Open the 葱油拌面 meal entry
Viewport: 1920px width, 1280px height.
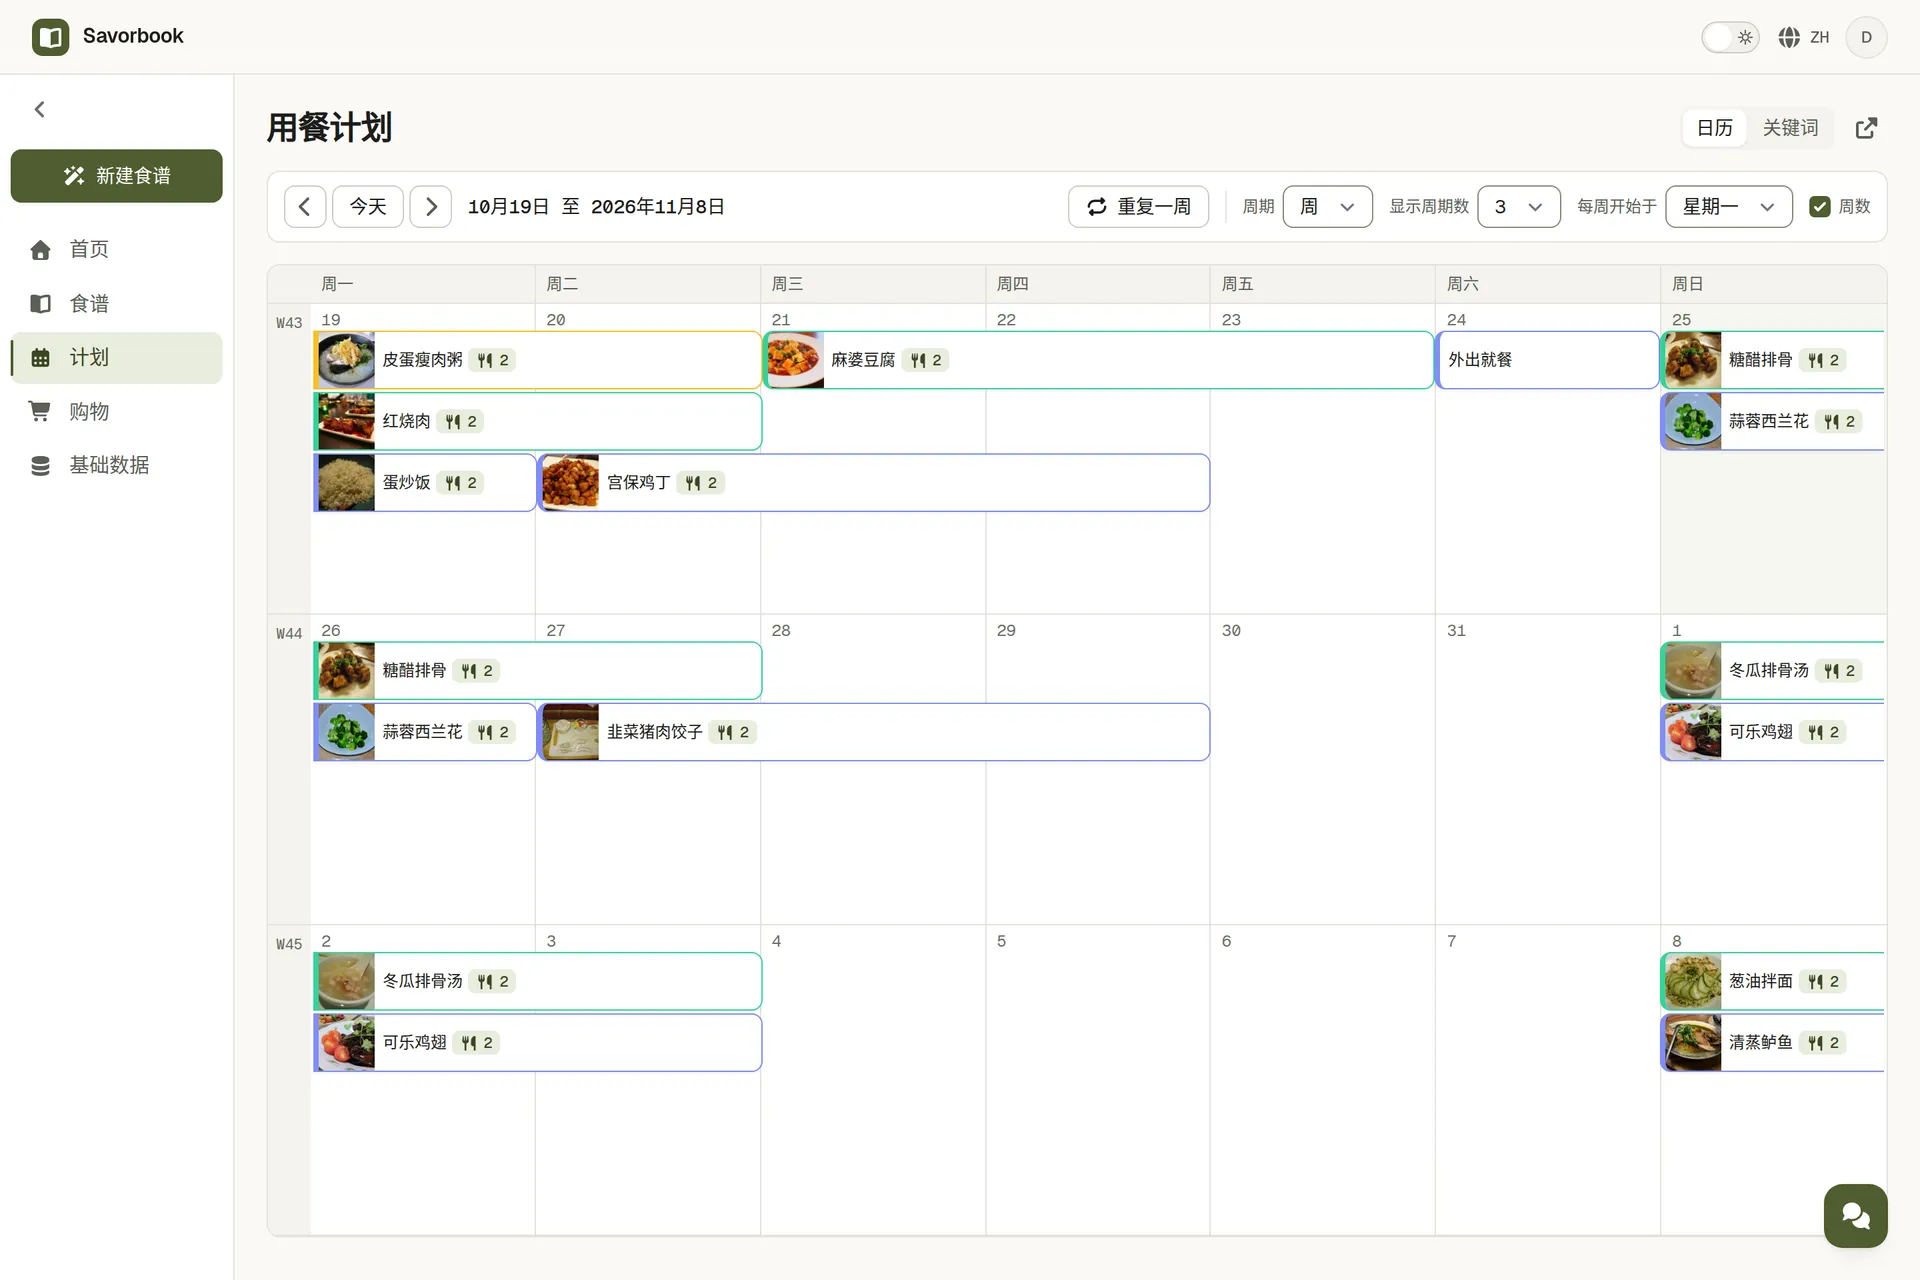[x=1773, y=981]
